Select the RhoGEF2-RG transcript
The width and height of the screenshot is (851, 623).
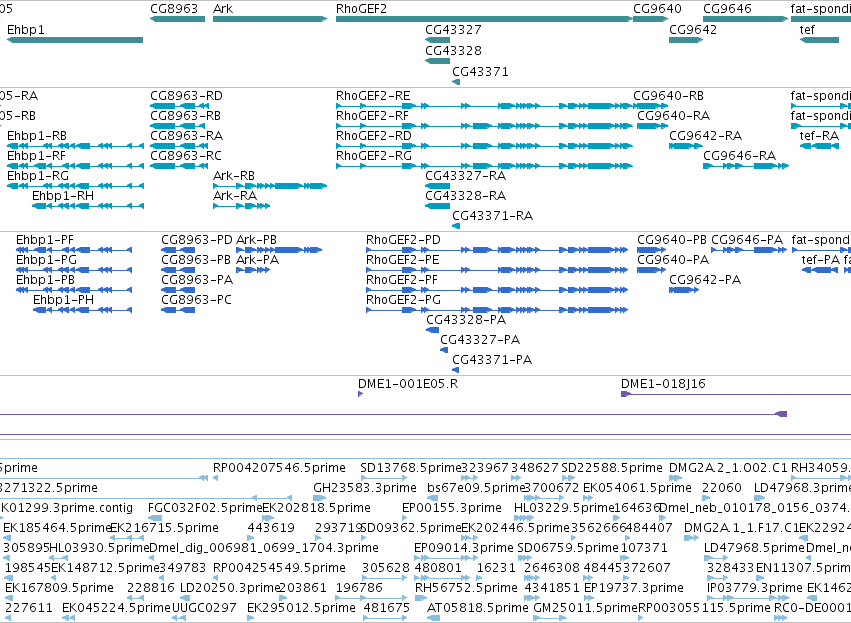tap(484, 166)
